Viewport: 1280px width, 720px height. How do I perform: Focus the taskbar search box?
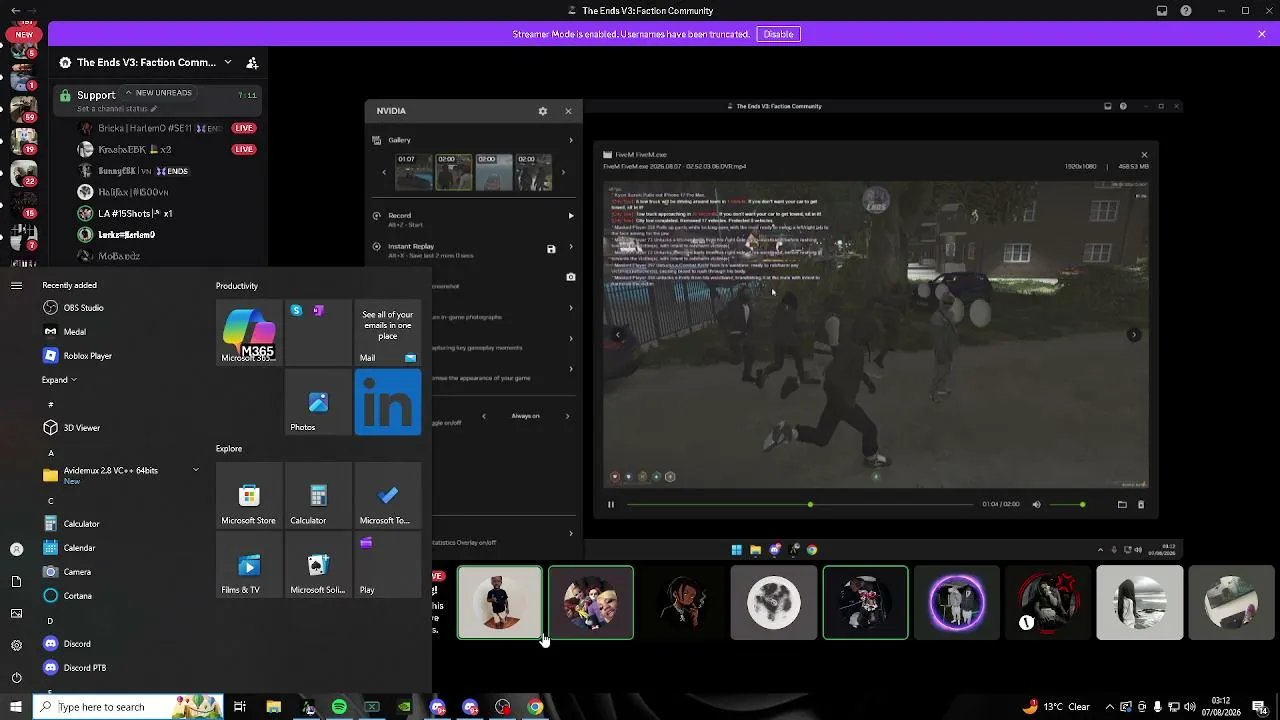[x=128, y=707]
